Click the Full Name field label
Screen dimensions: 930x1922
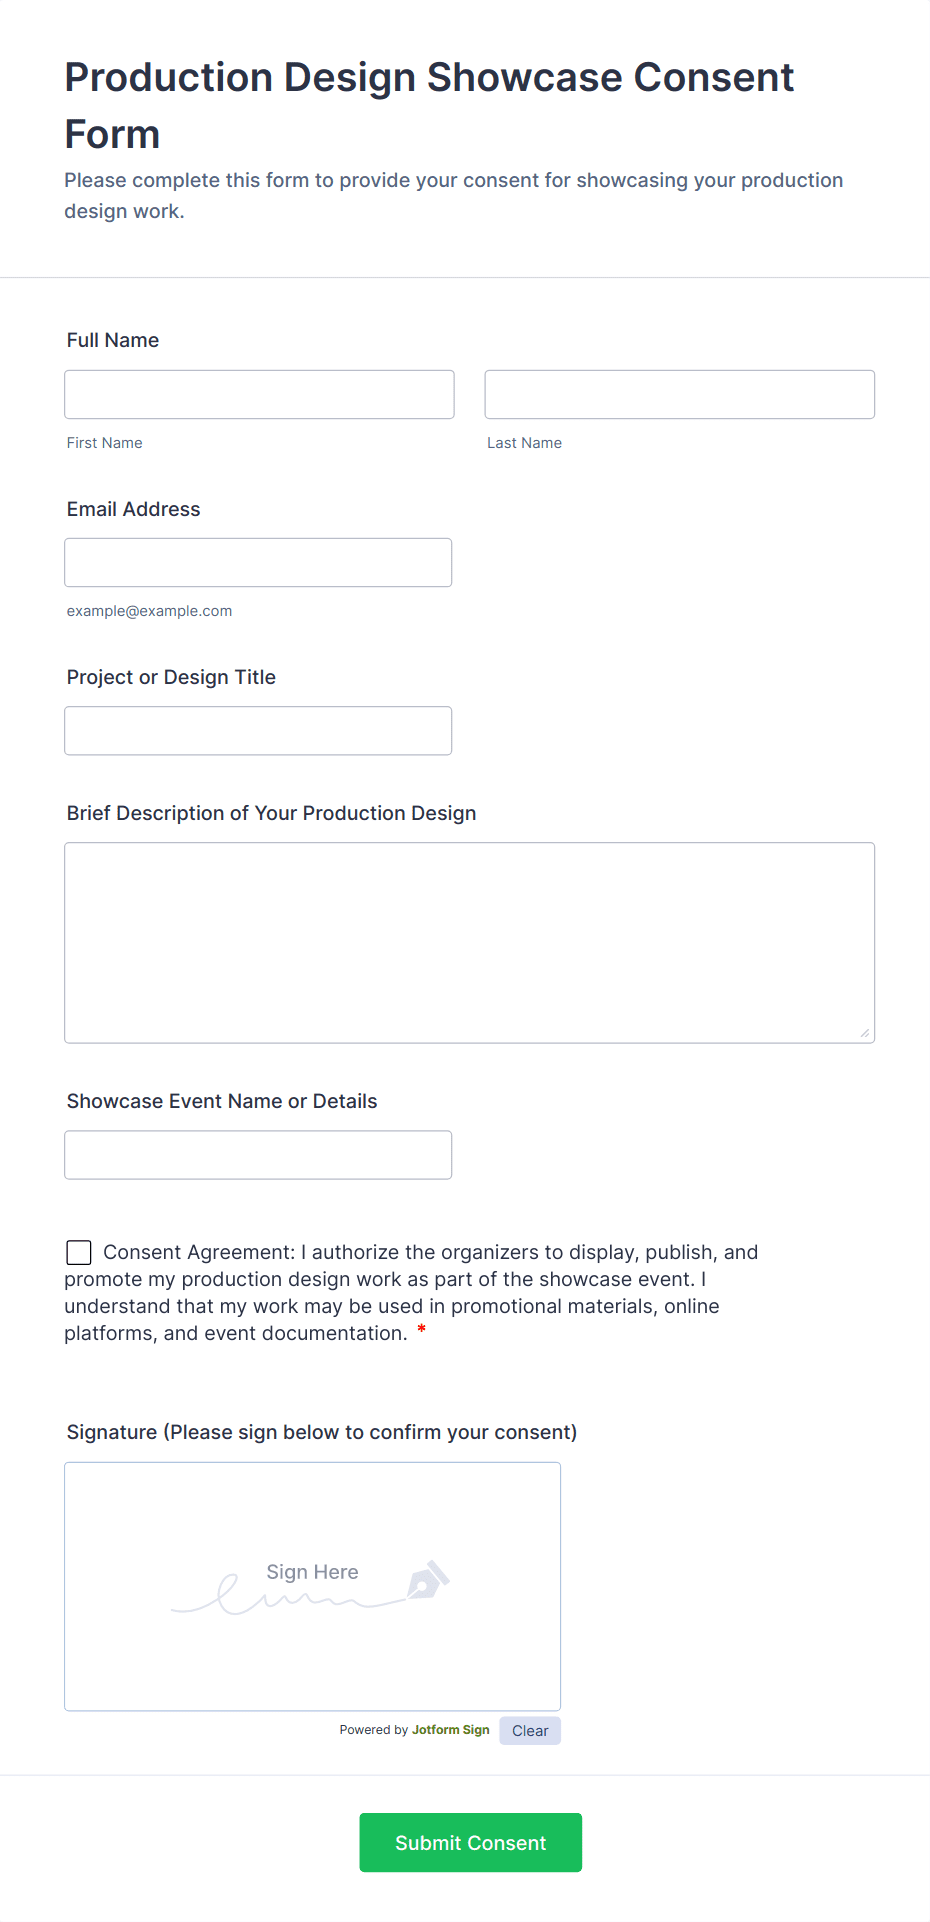click(x=113, y=340)
